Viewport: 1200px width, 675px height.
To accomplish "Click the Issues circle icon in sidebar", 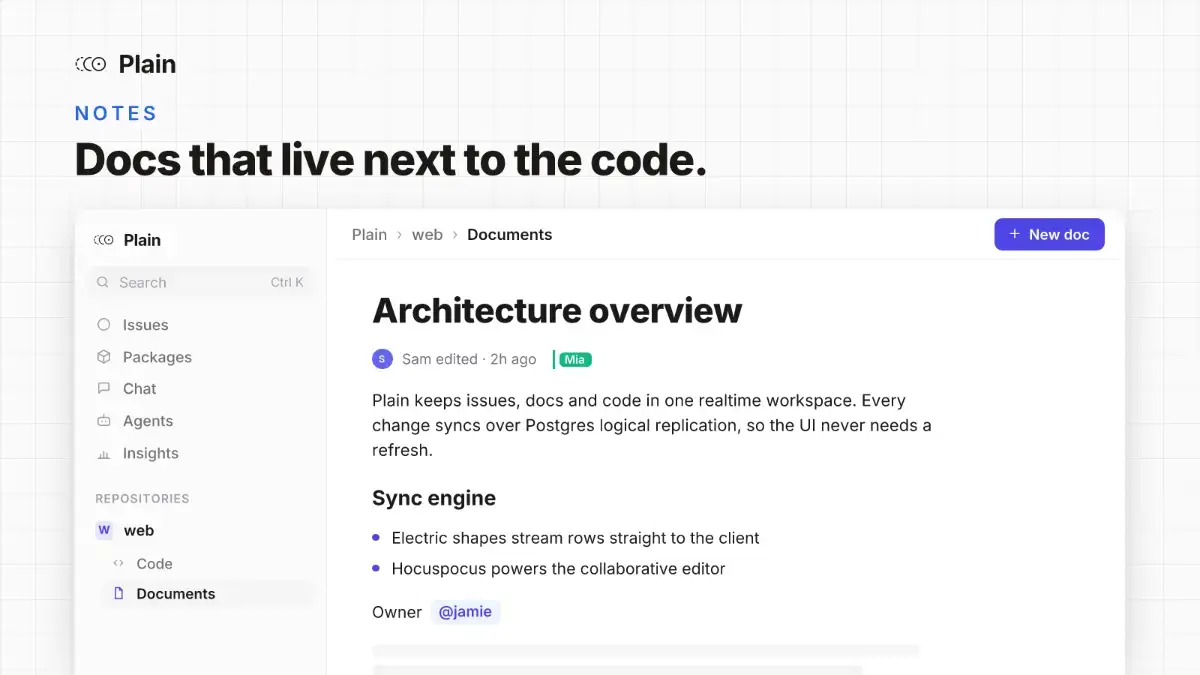I will (104, 325).
